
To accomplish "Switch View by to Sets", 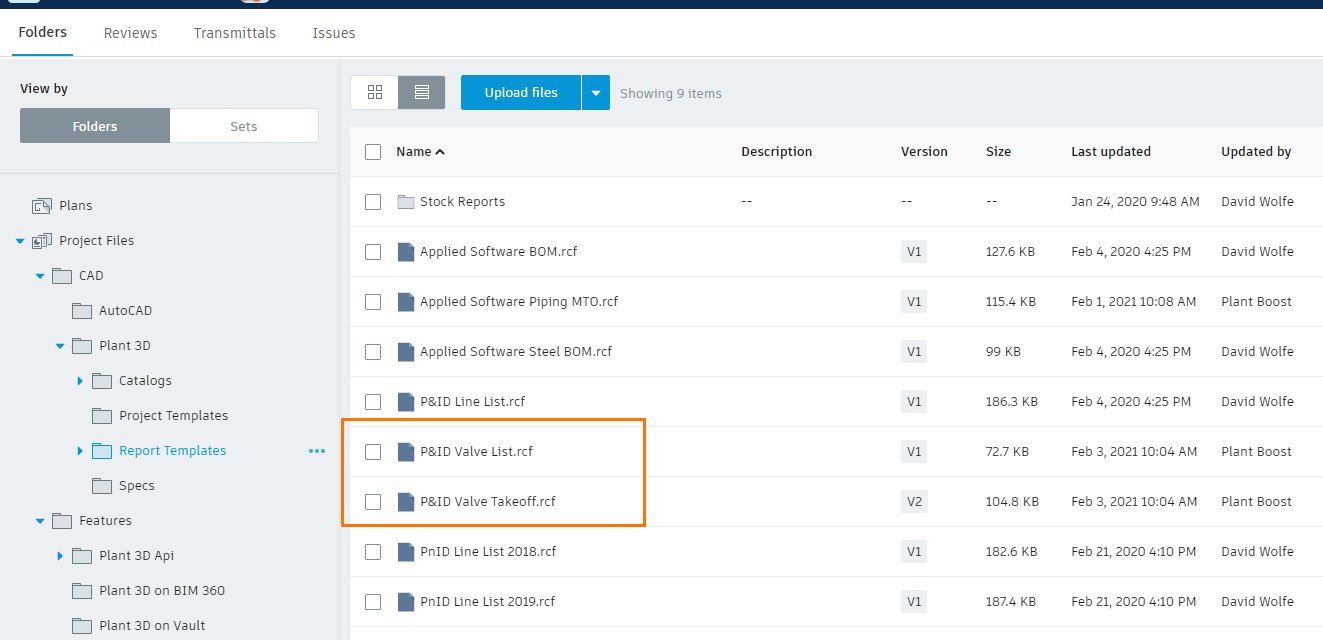I will [244, 126].
